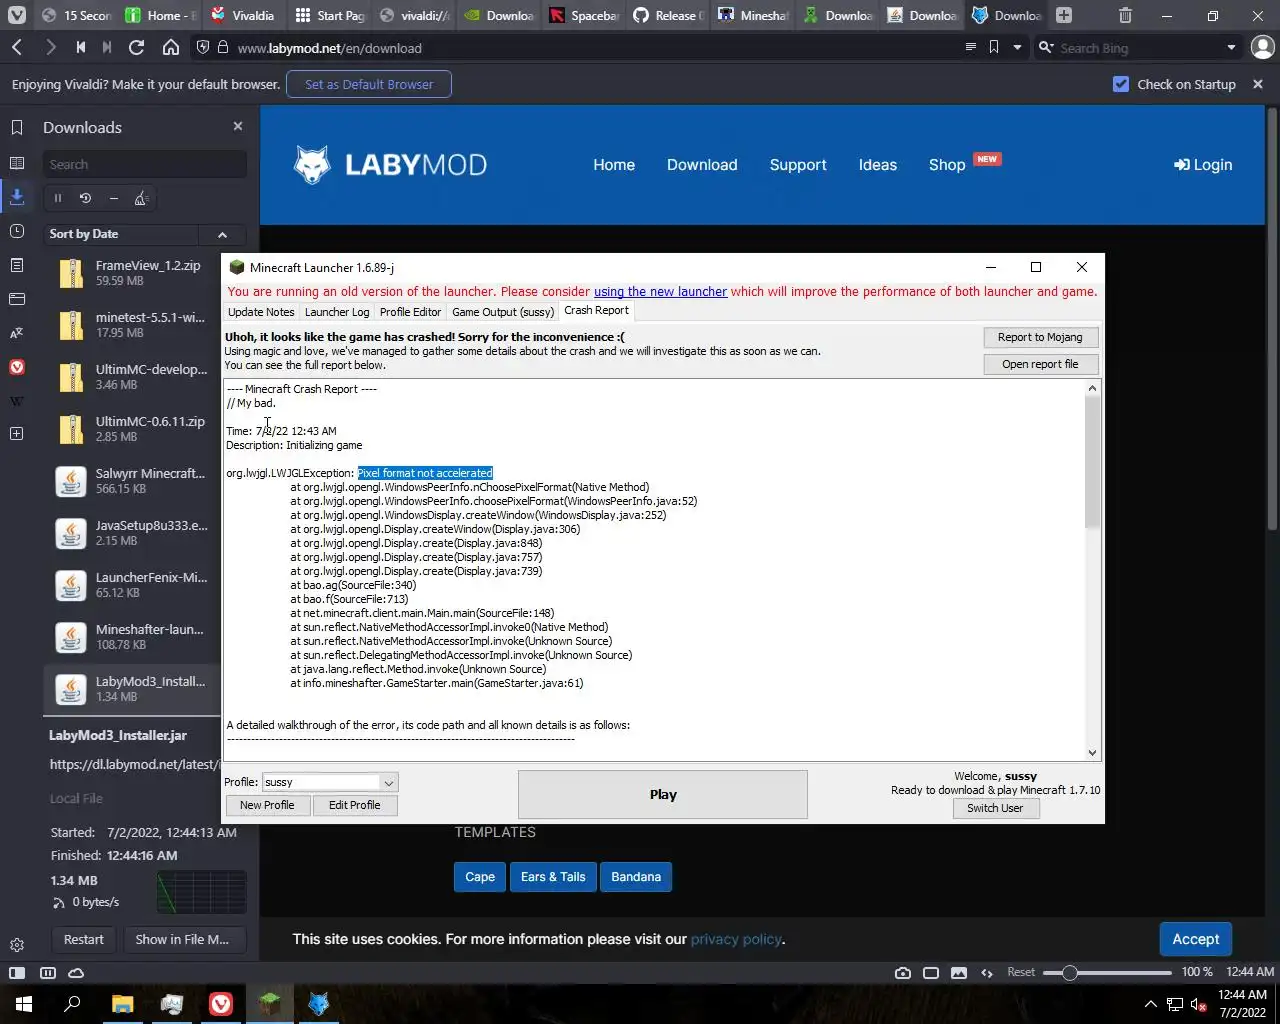The width and height of the screenshot is (1280, 1024).
Task: Show hidden system tray icons
Action: click(x=1150, y=1004)
